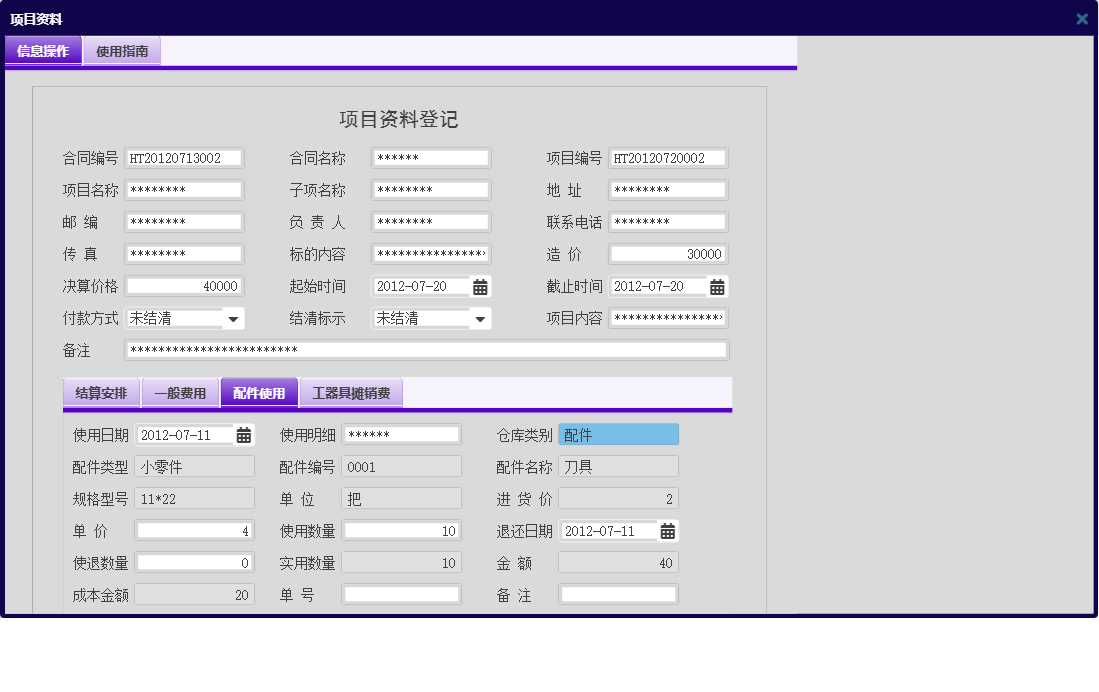The width and height of the screenshot is (1099, 692).
Task: Select the 配件使用 tab
Action: (x=259, y=392)
